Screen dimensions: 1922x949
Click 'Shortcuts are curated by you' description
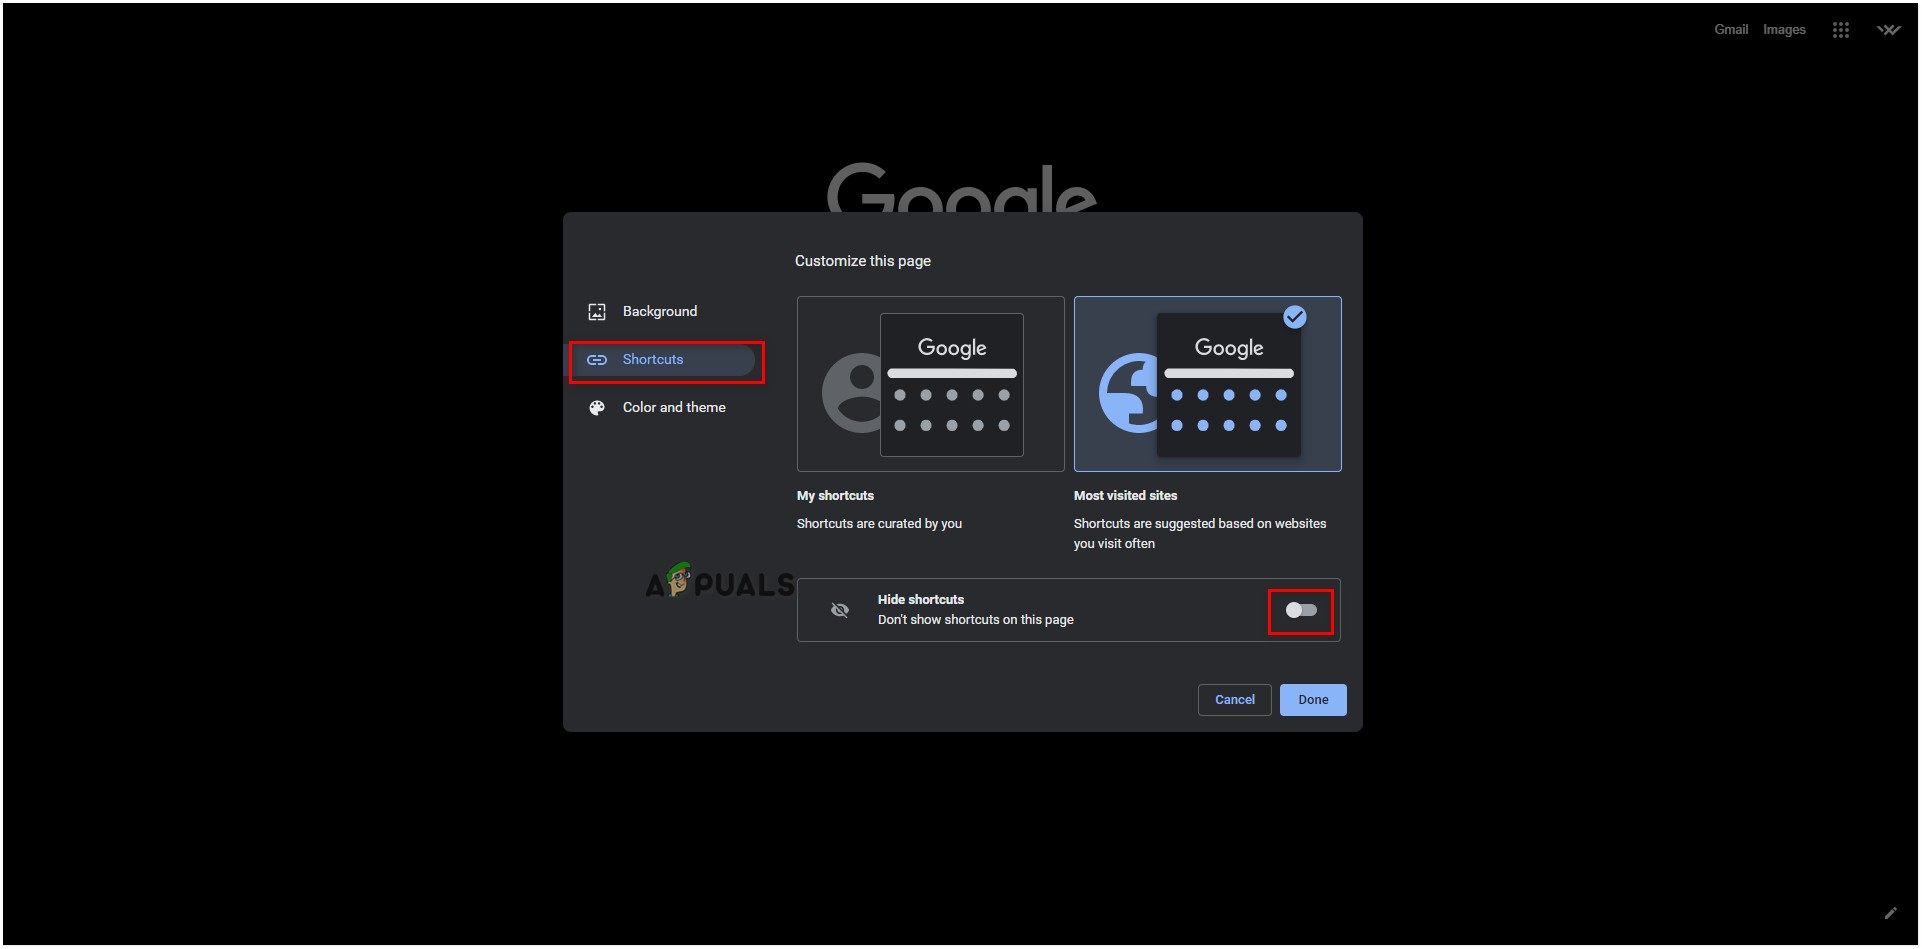[x=879, y=524]
